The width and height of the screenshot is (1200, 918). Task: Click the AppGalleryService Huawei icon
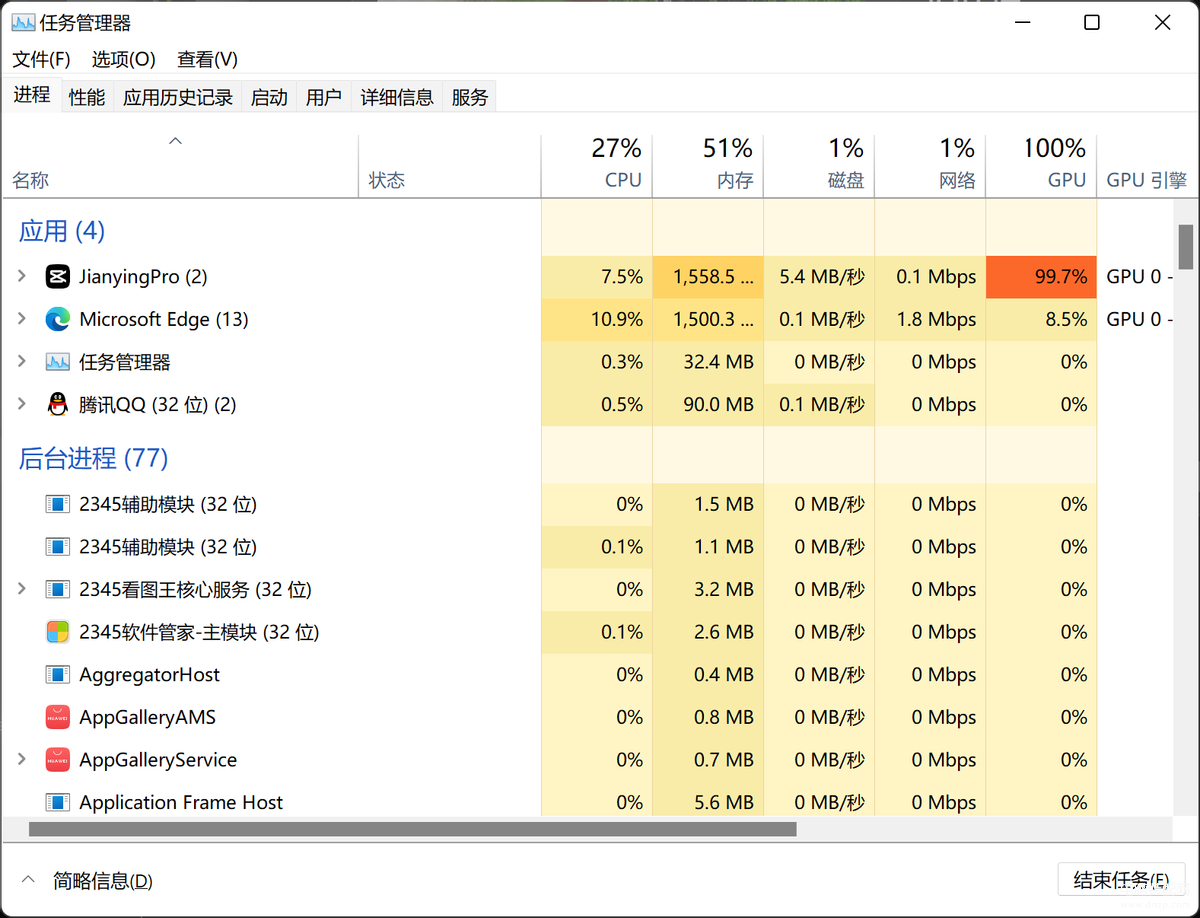pos(57,760)
